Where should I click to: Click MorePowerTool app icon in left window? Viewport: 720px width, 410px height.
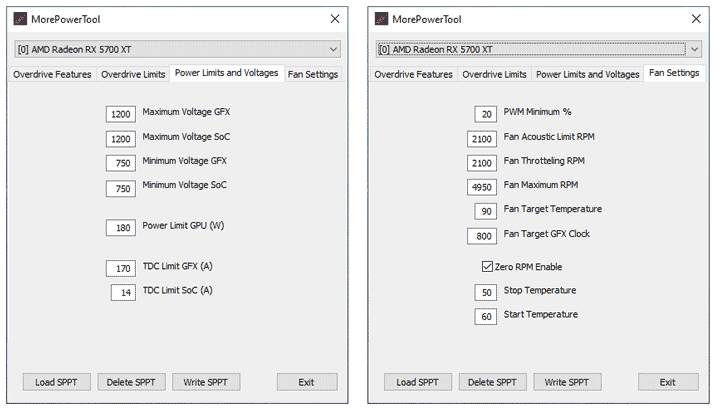tap(20, 19)
